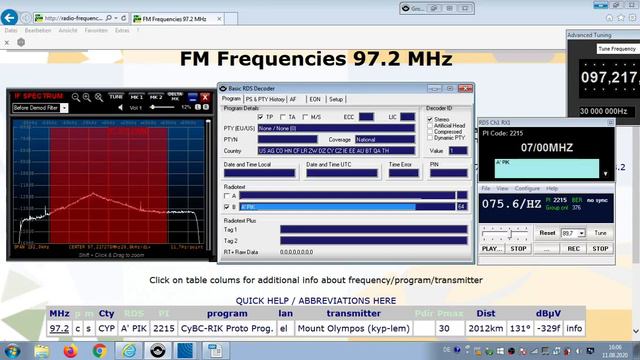The height and width of the screenshot is (360, 640).
Task: Go back with the browser back arrow
Action: point(9,18)
